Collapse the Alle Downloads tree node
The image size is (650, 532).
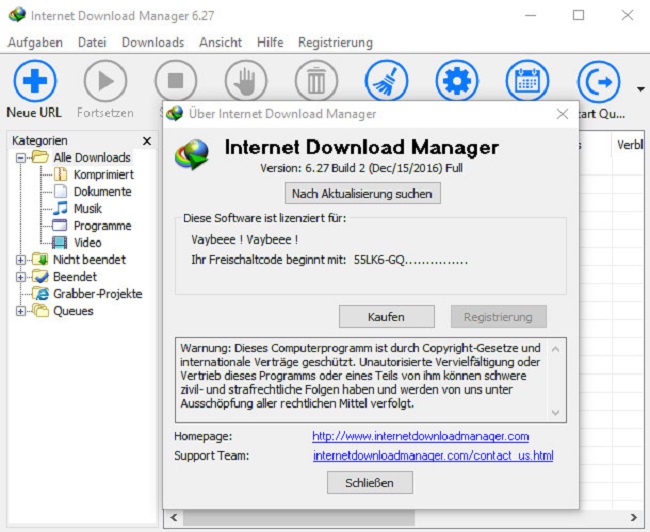click(20, 158)
